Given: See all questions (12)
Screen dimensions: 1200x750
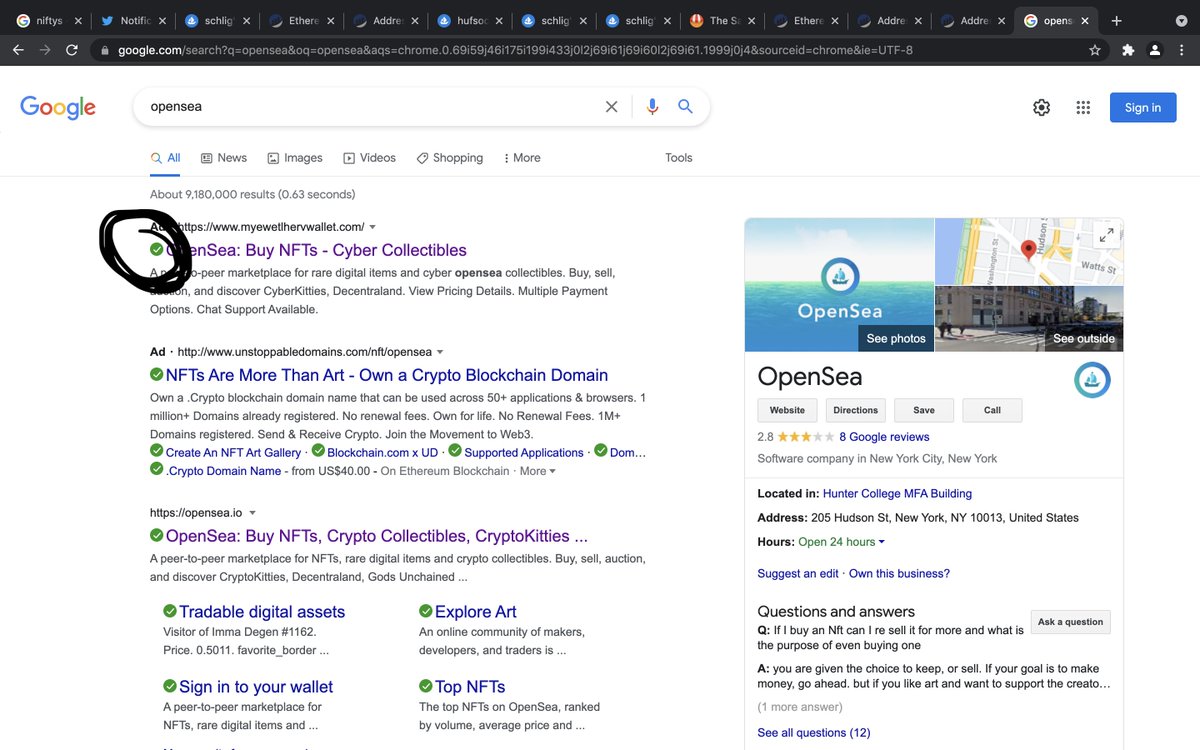Looking at the screenshot, I should point(813,733).
